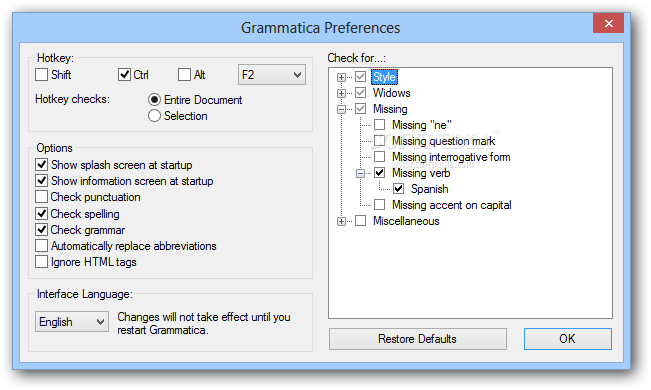Disable Check spelling option
Viewport: 651px width, 390px height.
coord(42,213)
